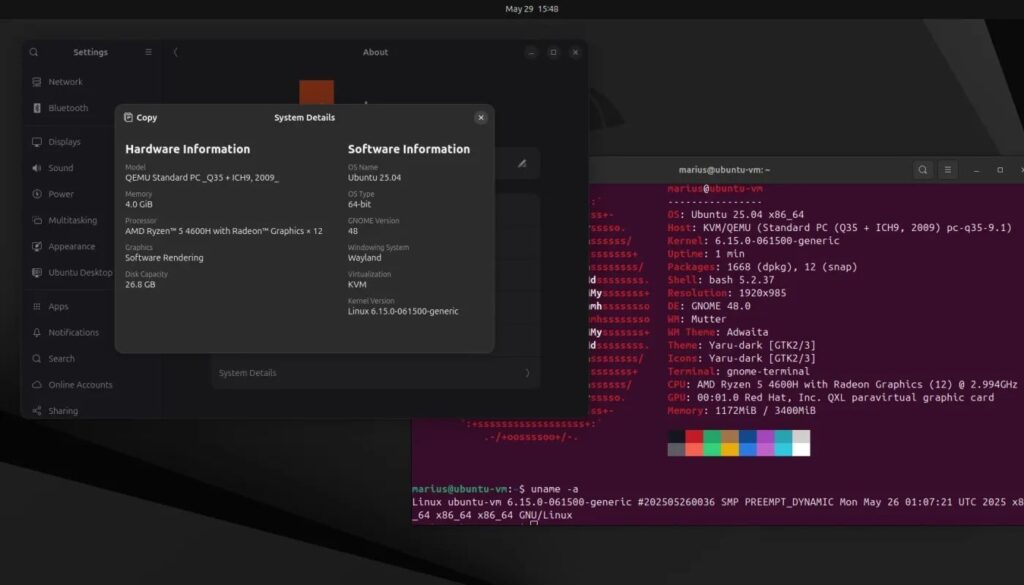Image resolution: width=1024 pixels, height=585 pixels.
Task: Click the Sound speaker icon in sidebar
Action: click(37, 168)
